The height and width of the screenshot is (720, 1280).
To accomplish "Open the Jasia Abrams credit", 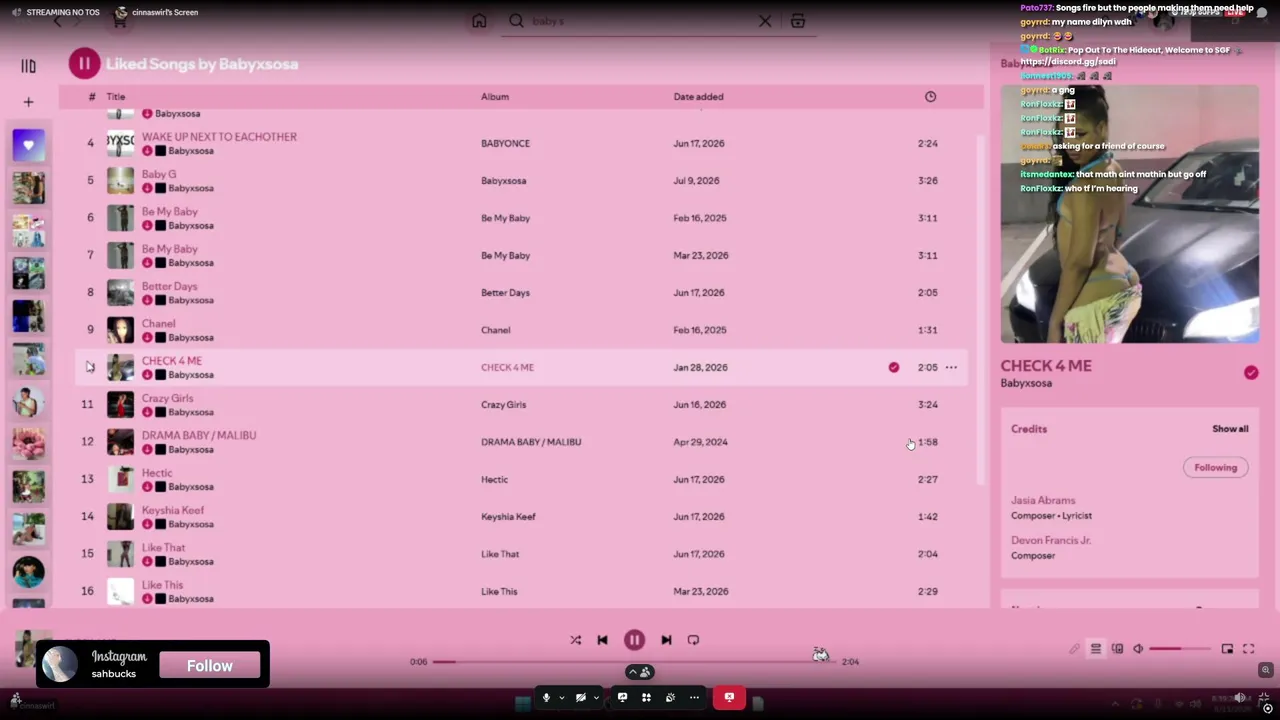I will pos(1043,500).
